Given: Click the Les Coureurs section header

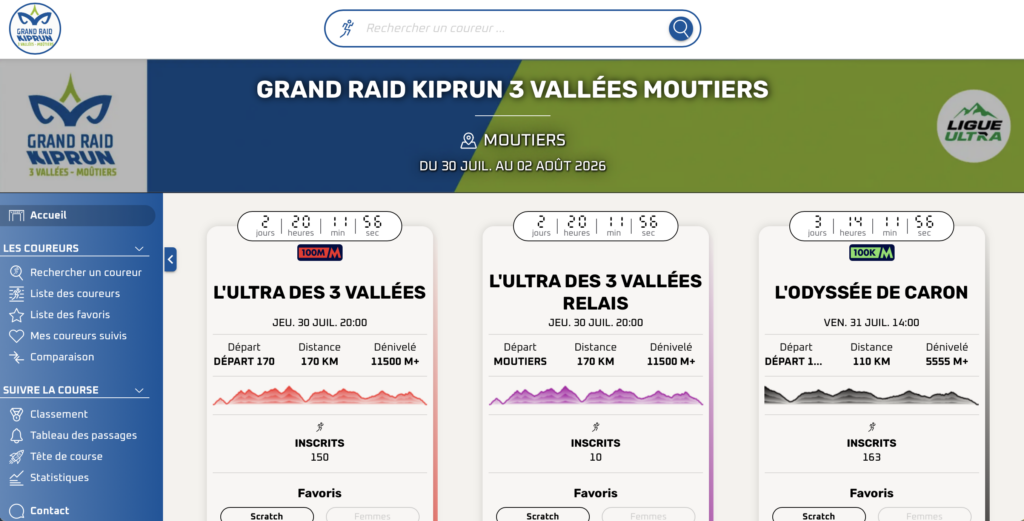Looking at the screenshot, I should (75, 249).
